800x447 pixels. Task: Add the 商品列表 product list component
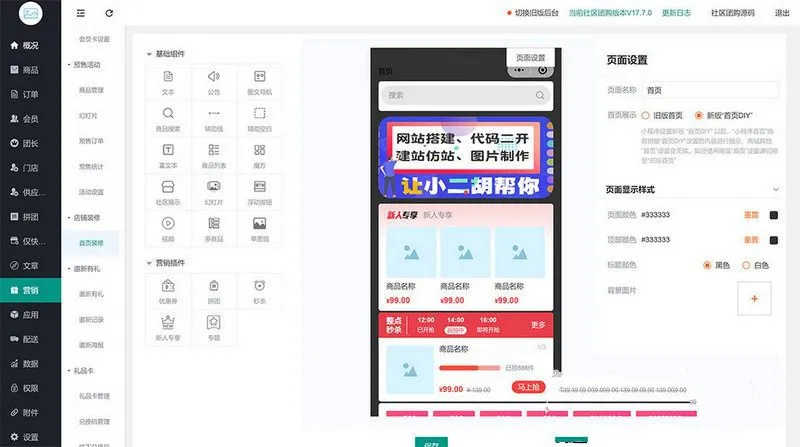pos(214,157)
